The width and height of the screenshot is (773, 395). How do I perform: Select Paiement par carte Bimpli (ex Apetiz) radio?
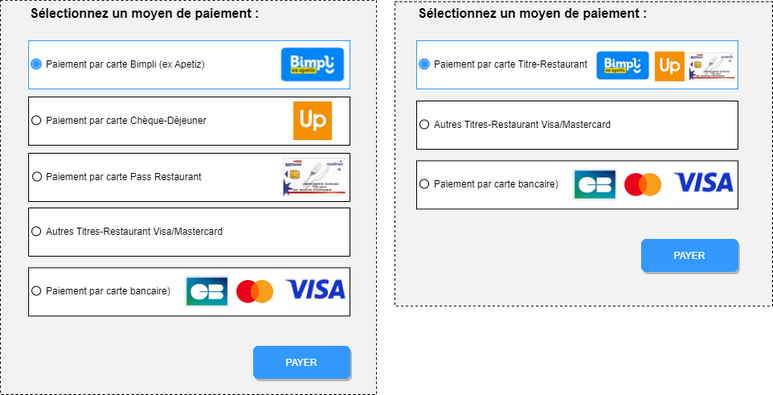(36, 64)
